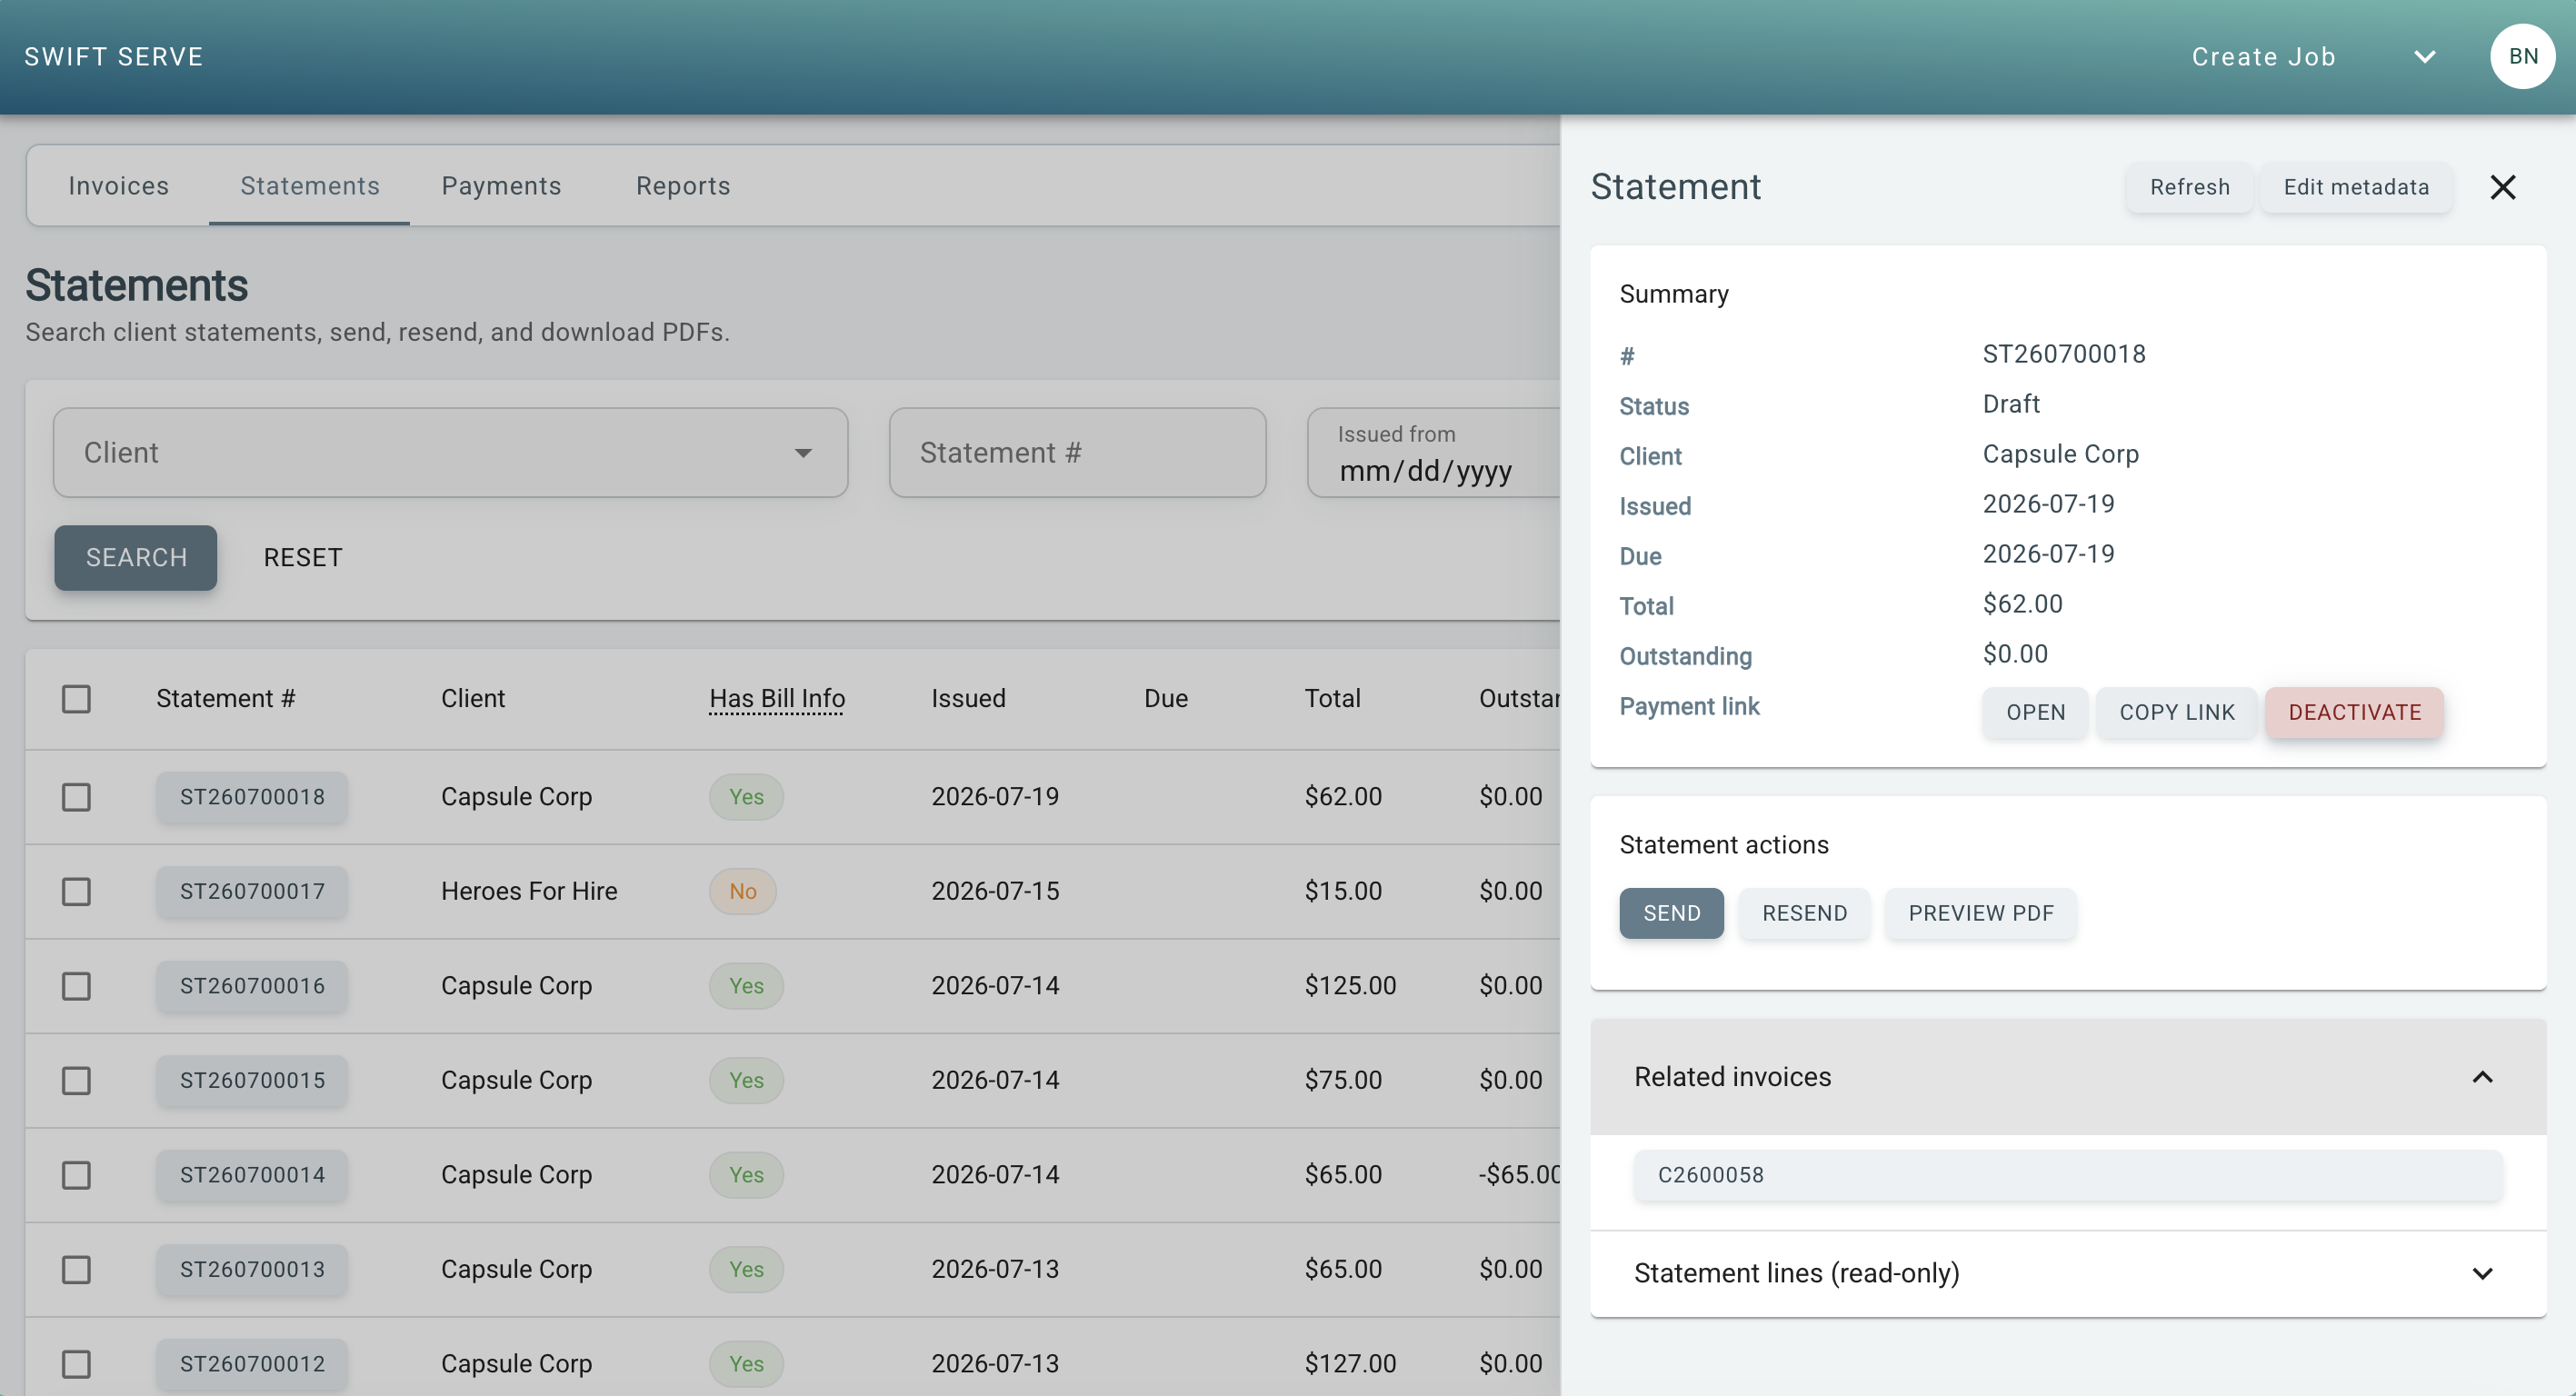Click PREVIEW PDF button
Viewport: 2576px width, 1396px height.
point(1980,914)
